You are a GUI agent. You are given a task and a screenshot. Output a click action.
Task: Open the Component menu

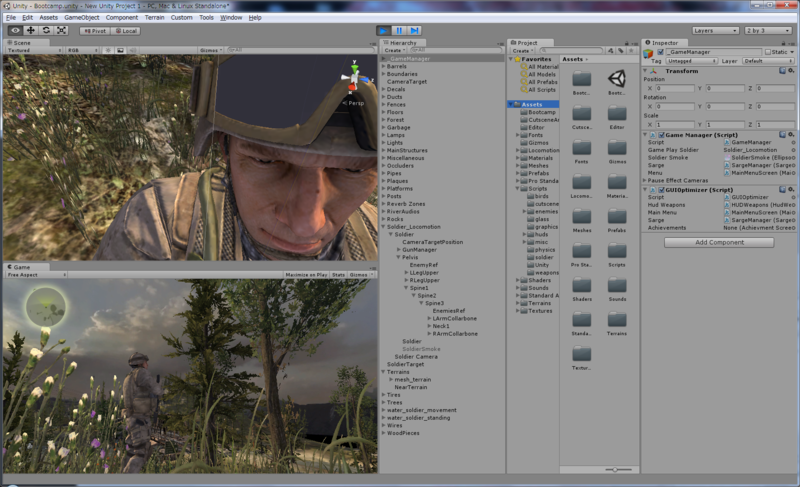click(121, 17)
